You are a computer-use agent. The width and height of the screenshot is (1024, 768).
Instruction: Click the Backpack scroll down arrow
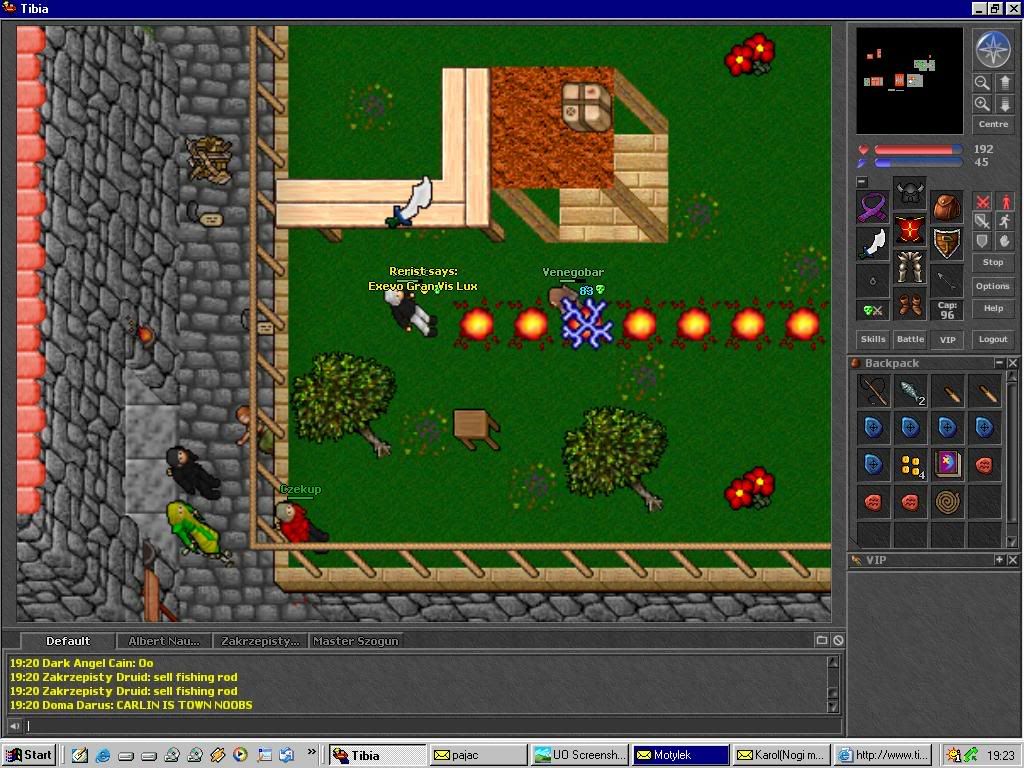tap(1012, 541)
